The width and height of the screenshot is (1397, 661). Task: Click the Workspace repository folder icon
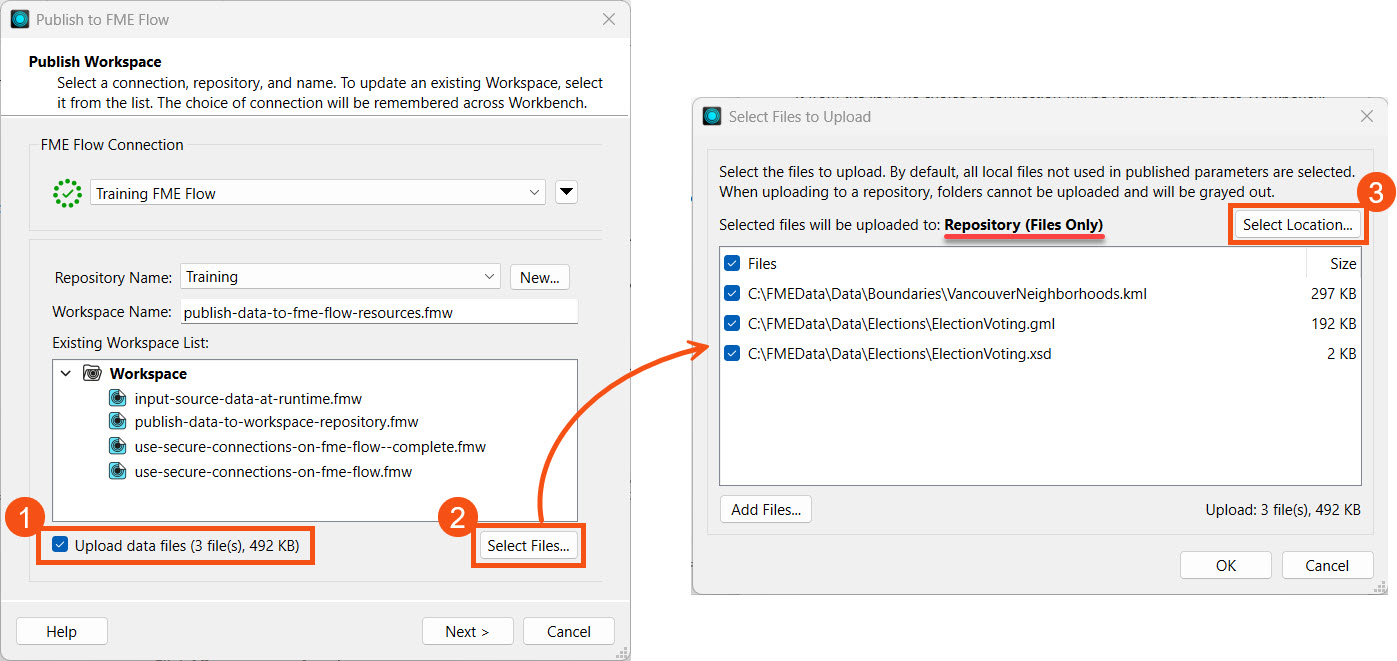tap(92, 374)
